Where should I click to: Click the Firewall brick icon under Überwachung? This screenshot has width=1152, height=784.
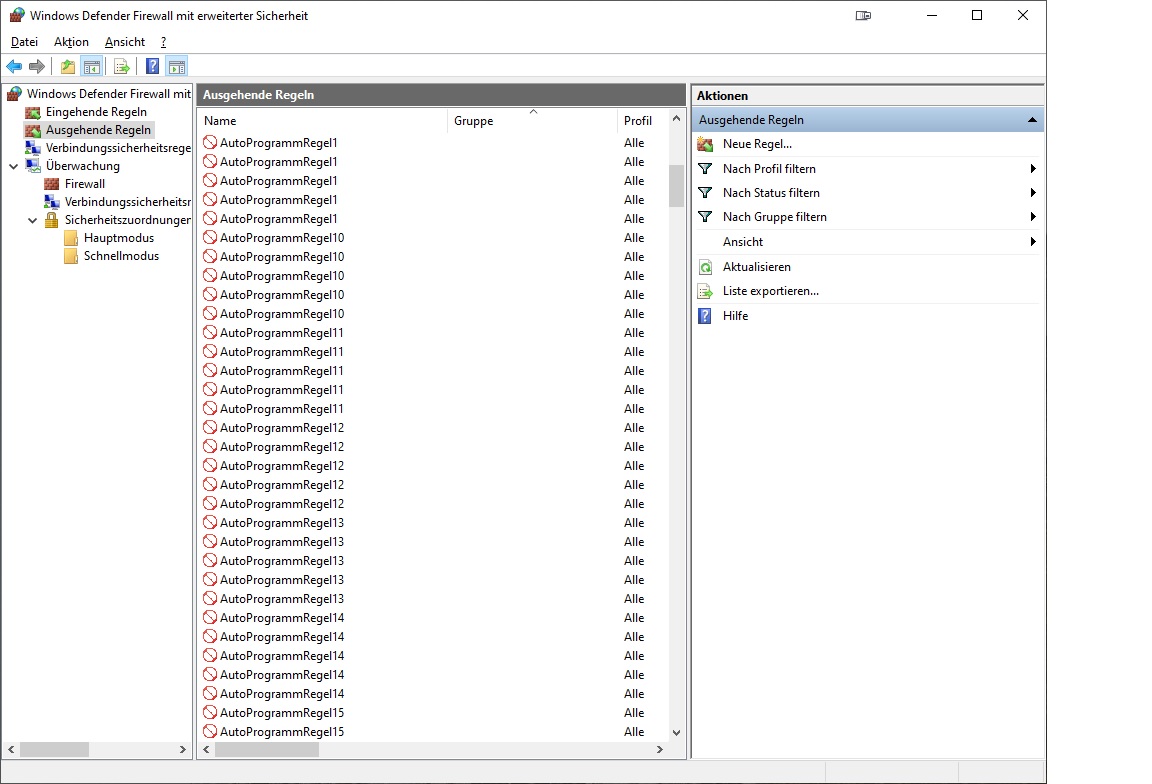[51, 184]
